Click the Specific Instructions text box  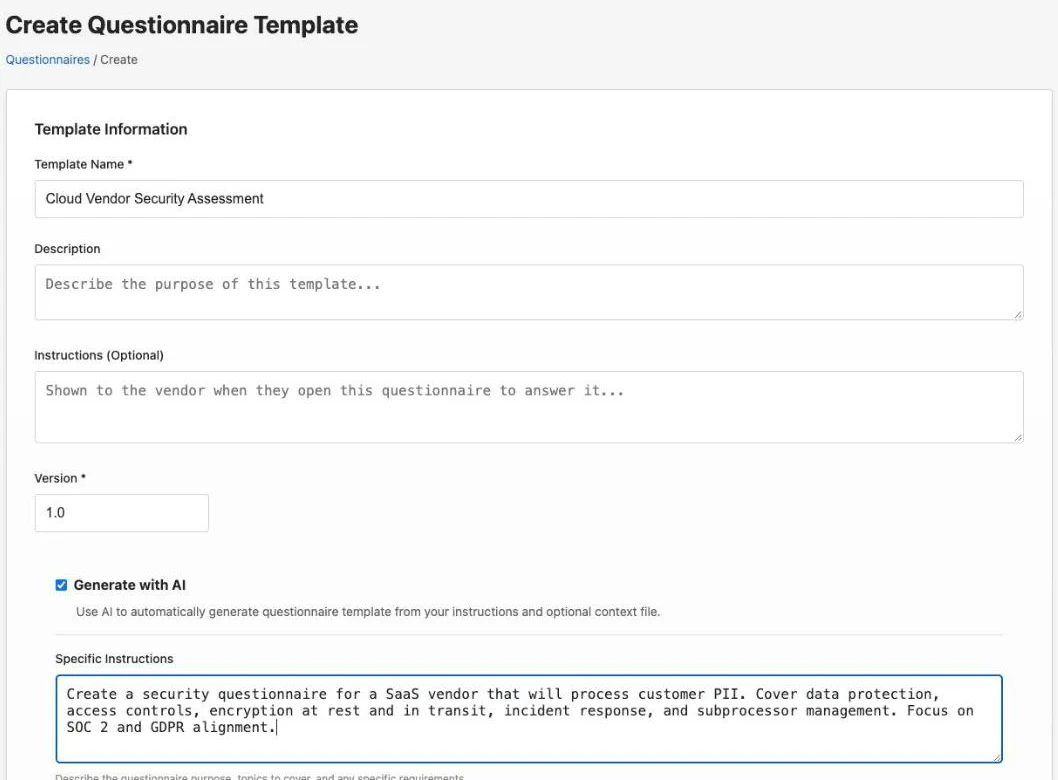coord(529,719)
